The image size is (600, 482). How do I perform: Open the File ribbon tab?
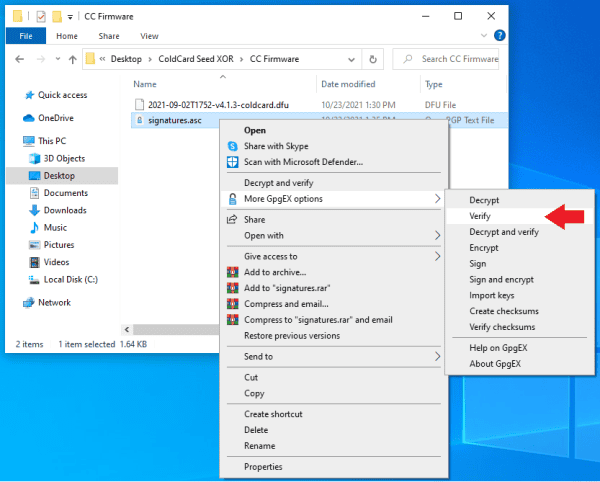[x=26, y=35]
